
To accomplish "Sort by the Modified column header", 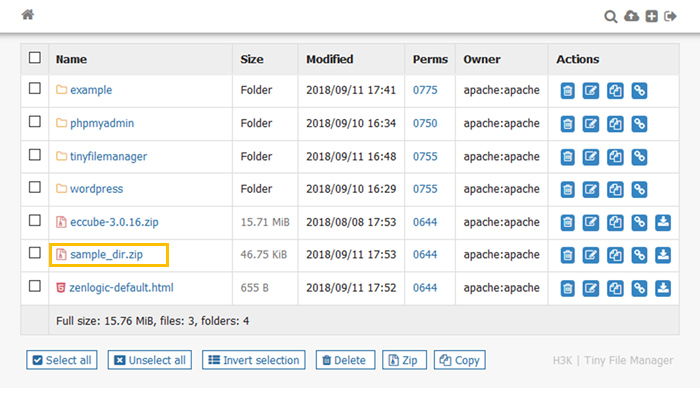I will (329, 59).
